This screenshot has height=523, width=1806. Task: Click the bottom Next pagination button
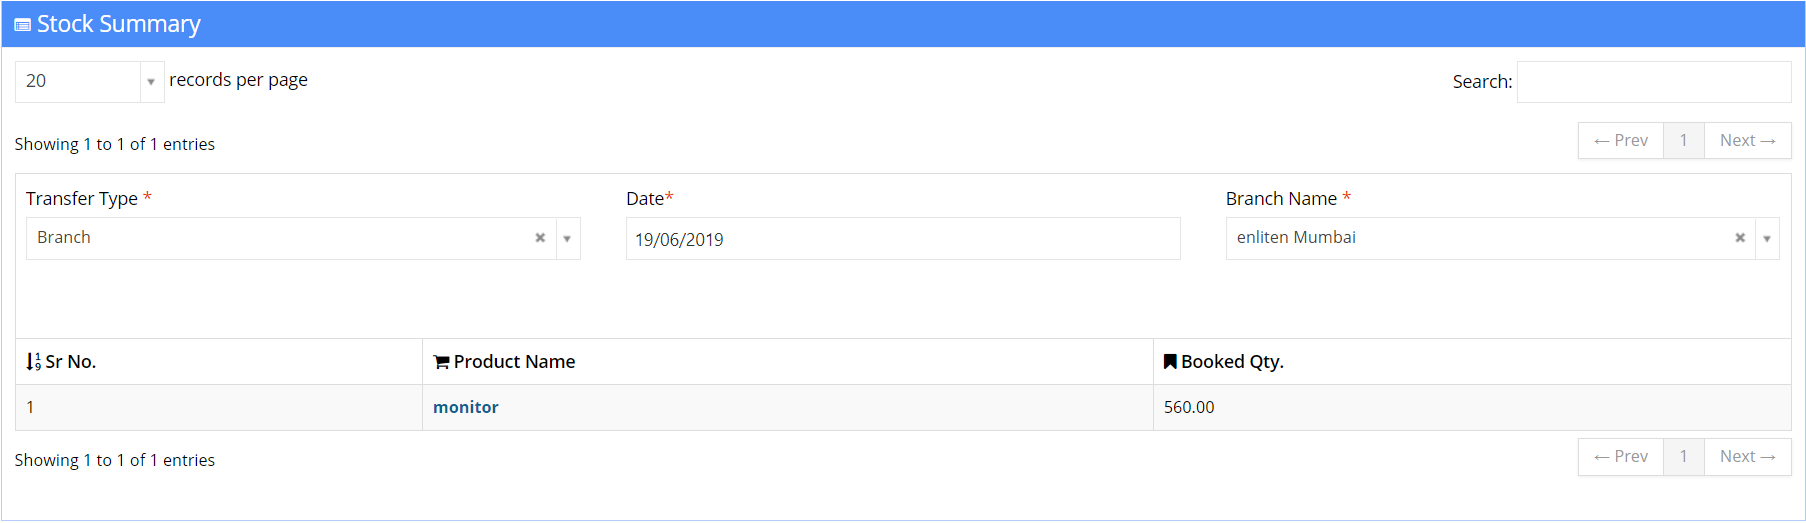point(1748,457)
